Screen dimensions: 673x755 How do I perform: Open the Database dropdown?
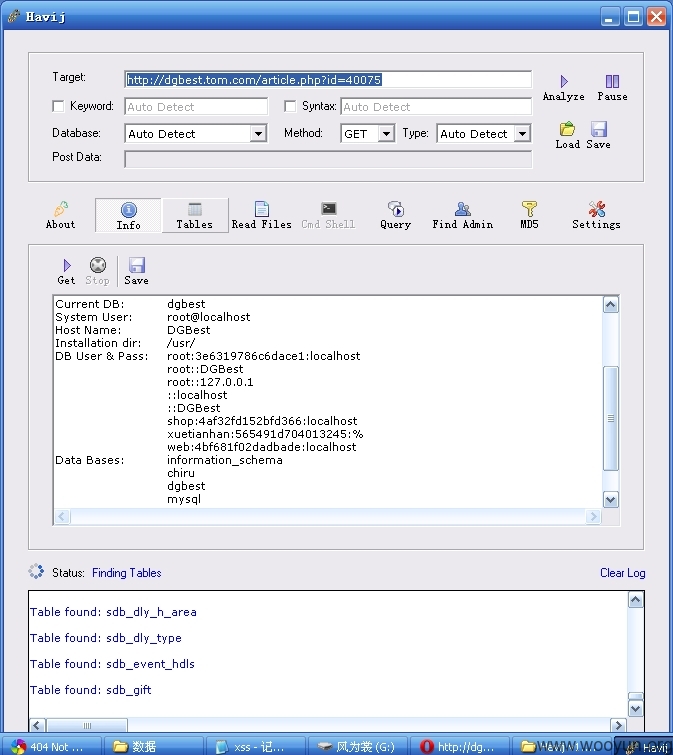[x=259, y=133]
